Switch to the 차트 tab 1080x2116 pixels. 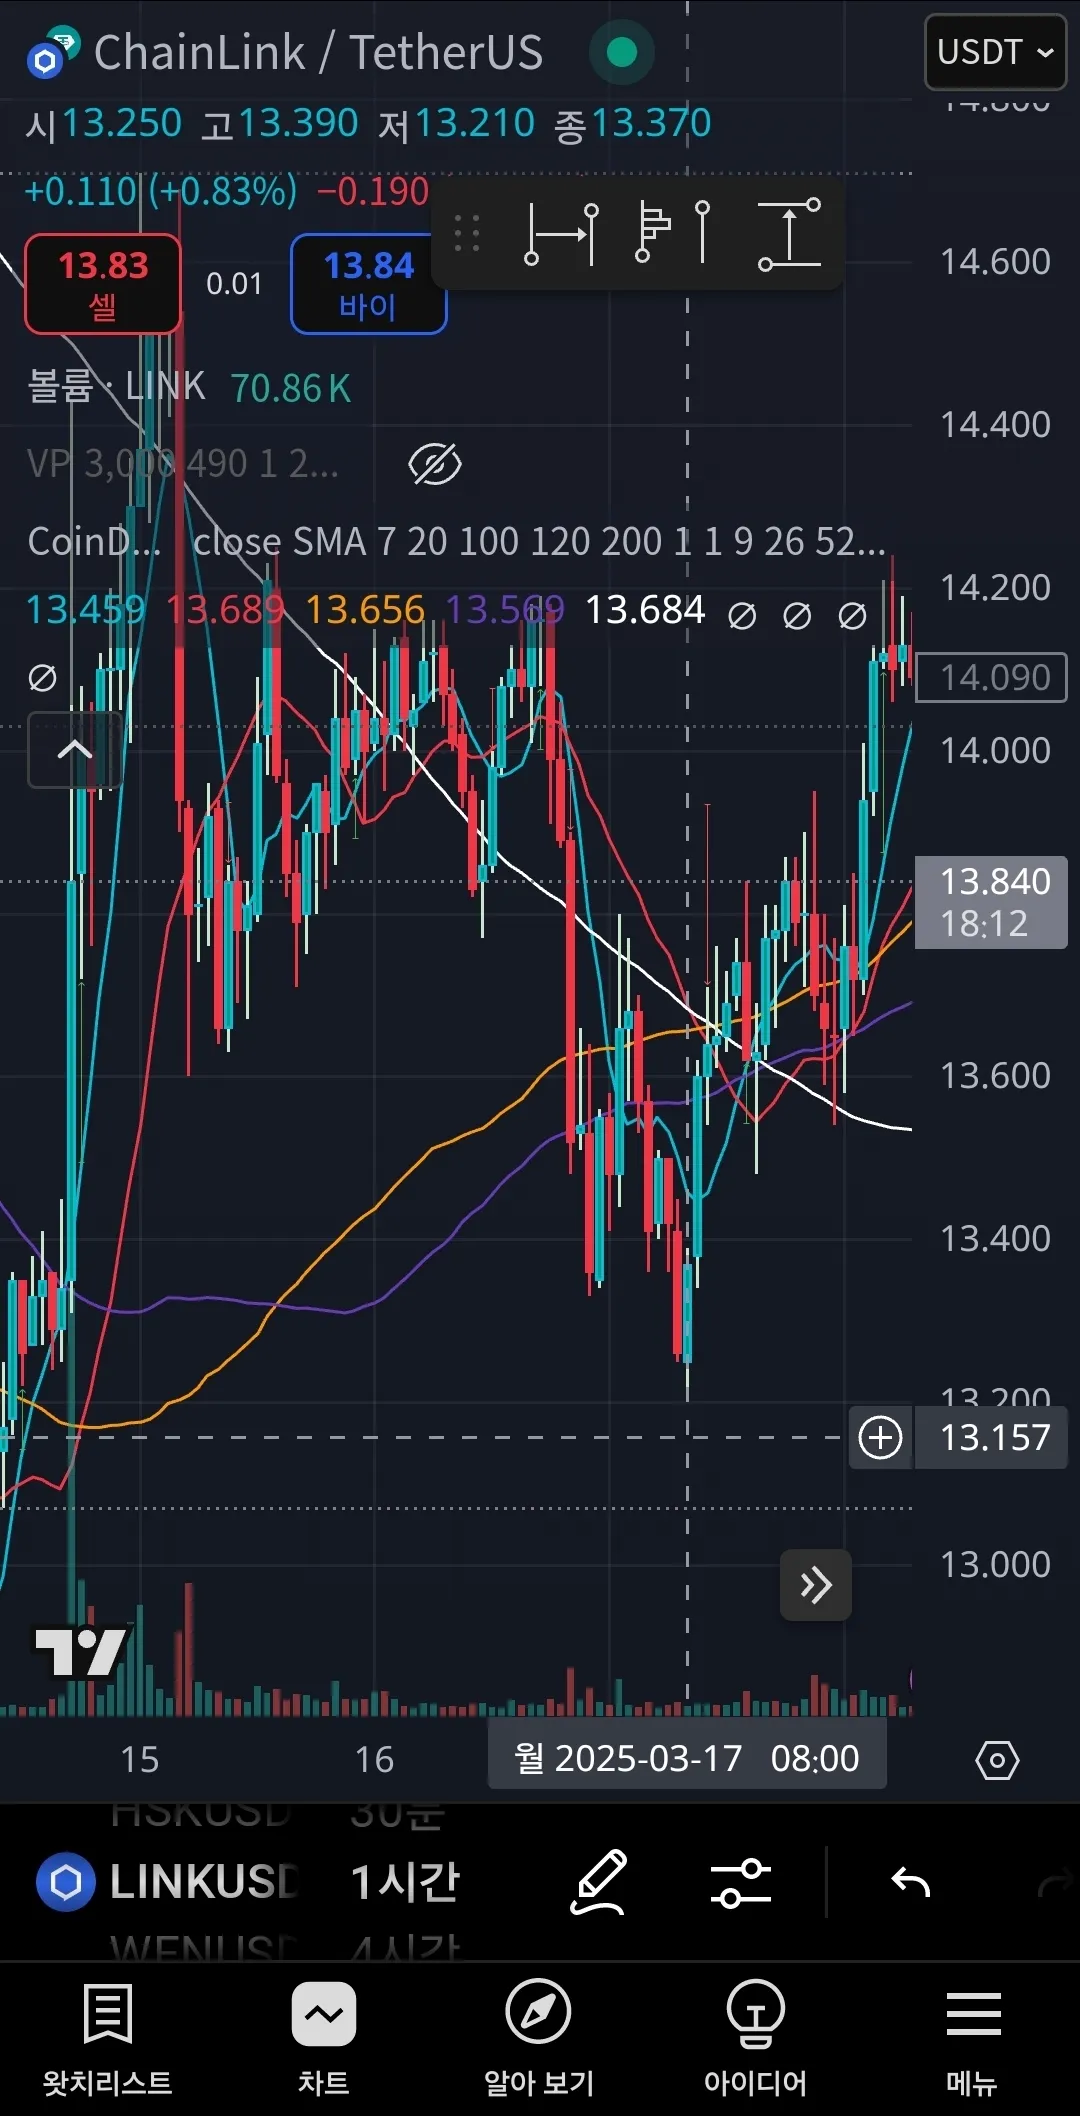coord(323,2040)
